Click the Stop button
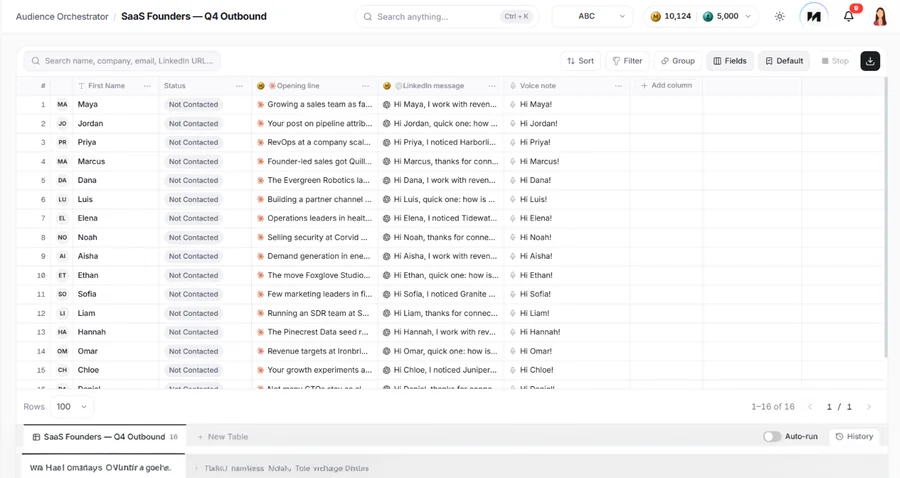This screenshot has width=900, height=478. click(x=835, y=61)
